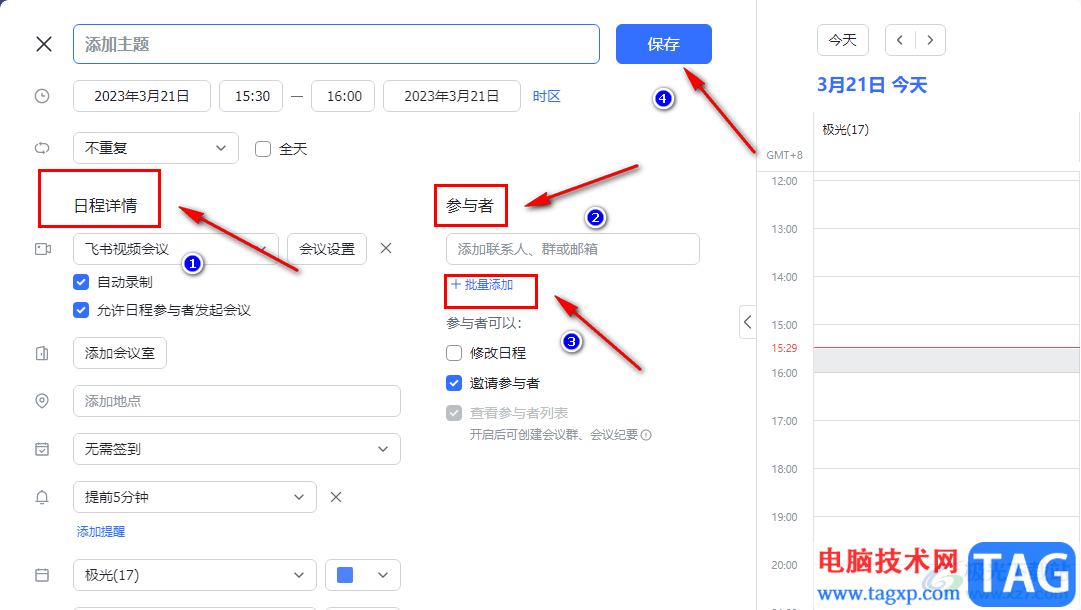Click the meeting room icon beside 添加会议室
Screen dimensions: 1081x610
(x=42, y=354)
